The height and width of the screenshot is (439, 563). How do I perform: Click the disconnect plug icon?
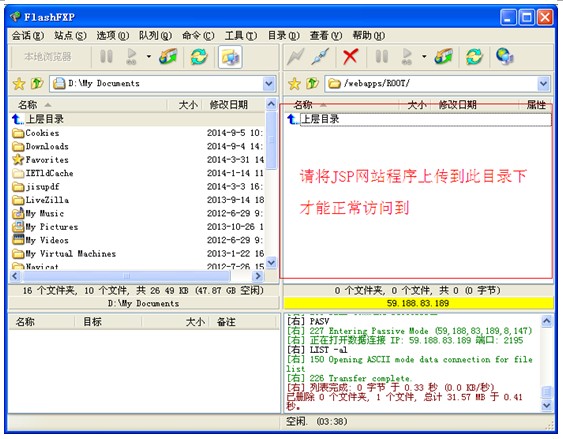click(x=320, y=57)
